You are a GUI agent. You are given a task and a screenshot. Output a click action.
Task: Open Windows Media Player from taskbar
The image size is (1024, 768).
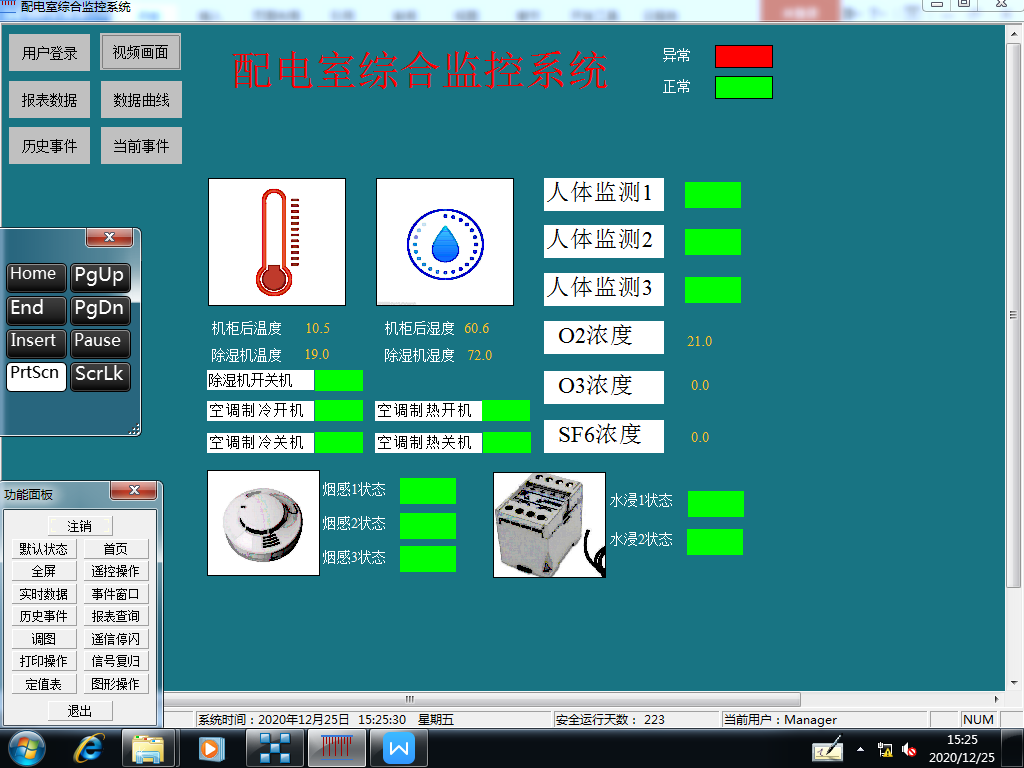pos(210,747)
